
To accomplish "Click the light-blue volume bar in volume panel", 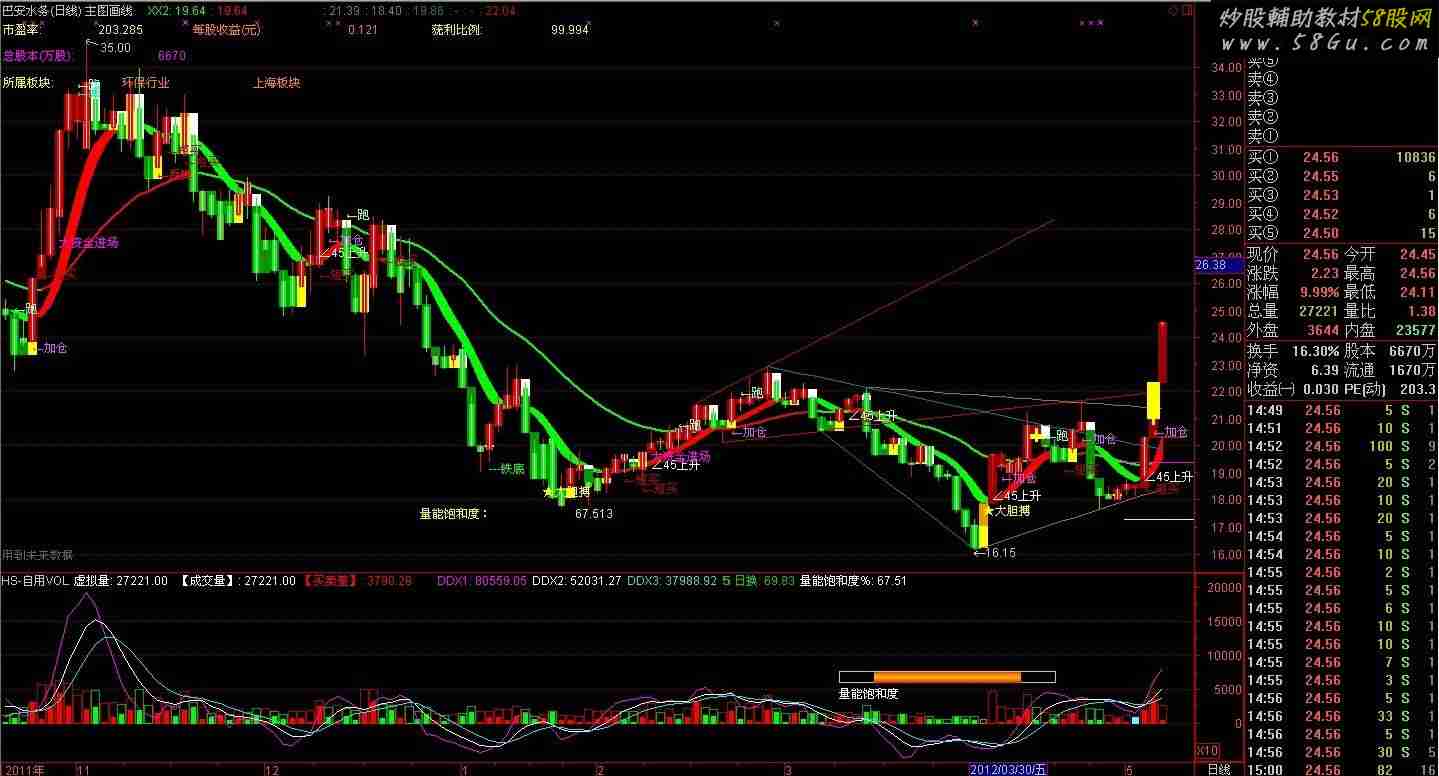I will (1135, 719).
